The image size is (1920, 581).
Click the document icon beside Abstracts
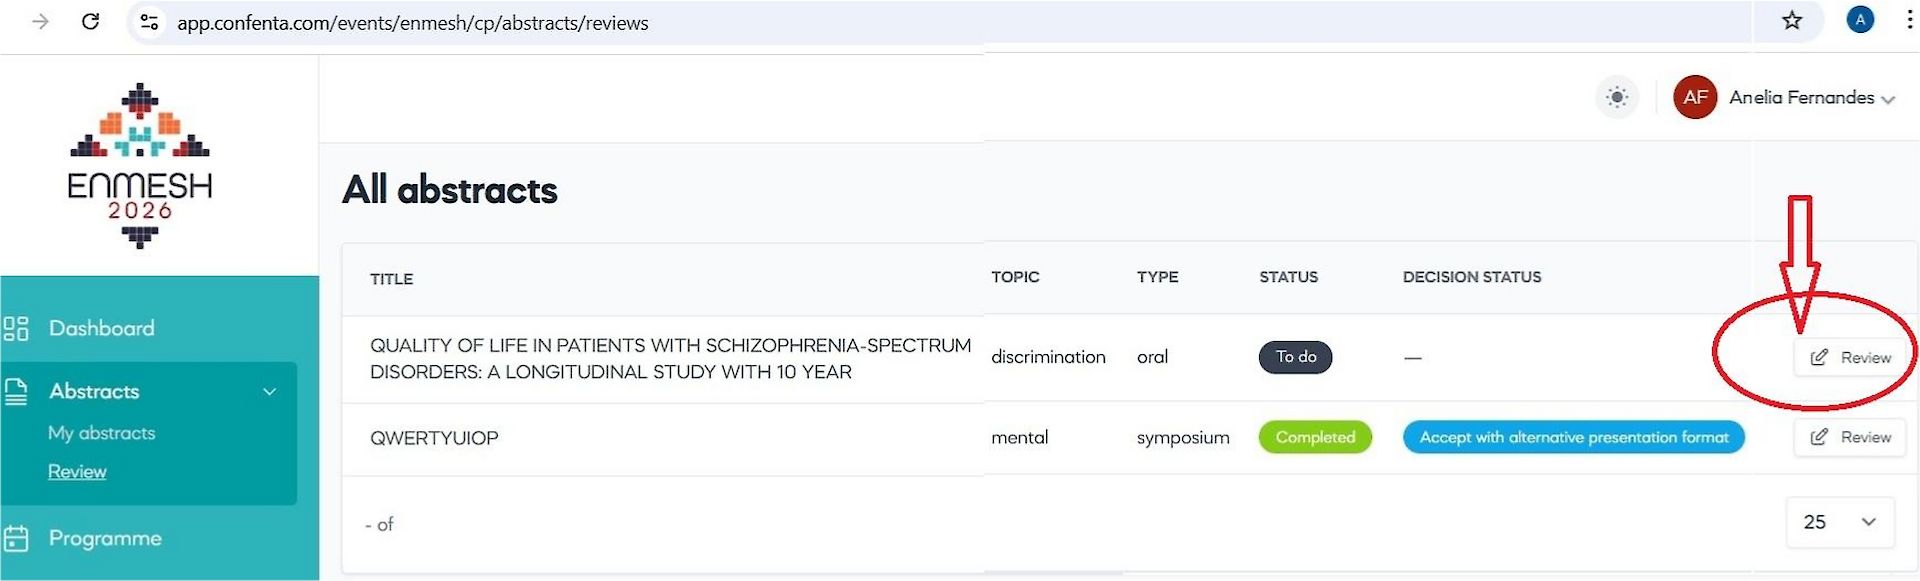pos(18,390)
